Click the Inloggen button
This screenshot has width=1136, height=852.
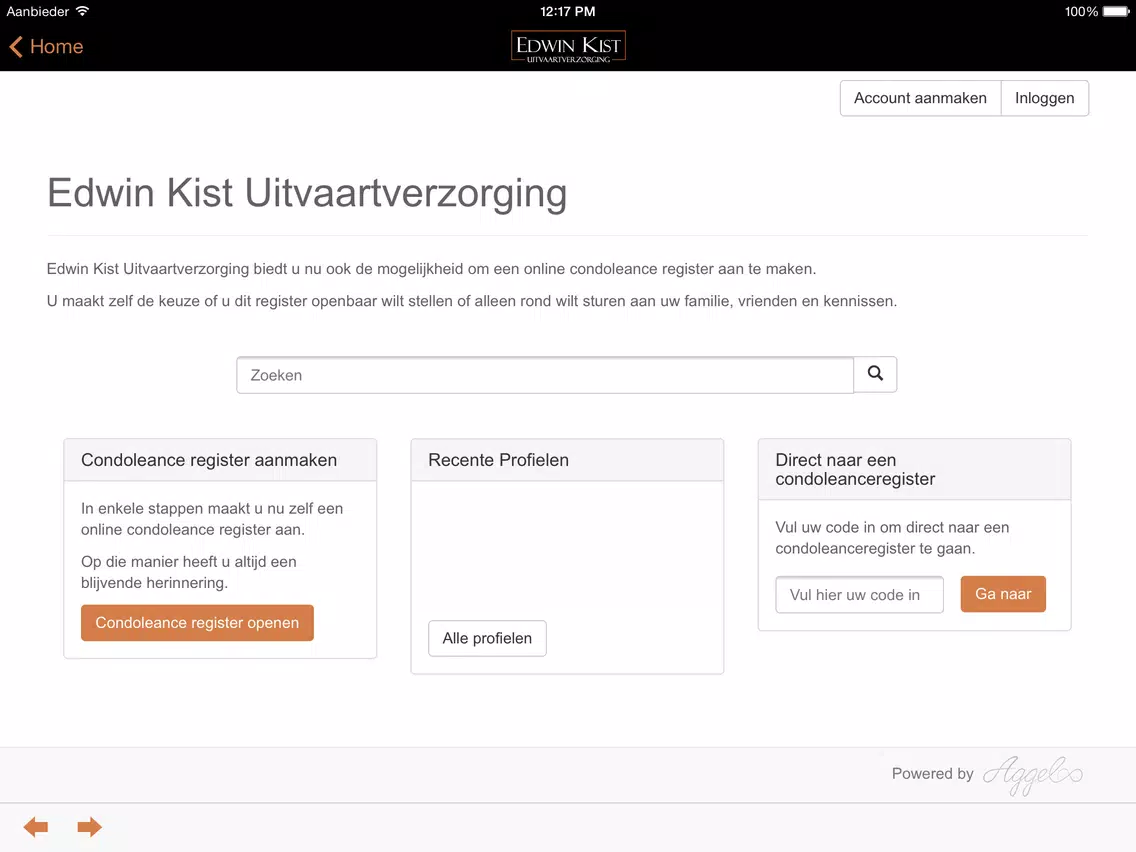tap(1044, 98)
